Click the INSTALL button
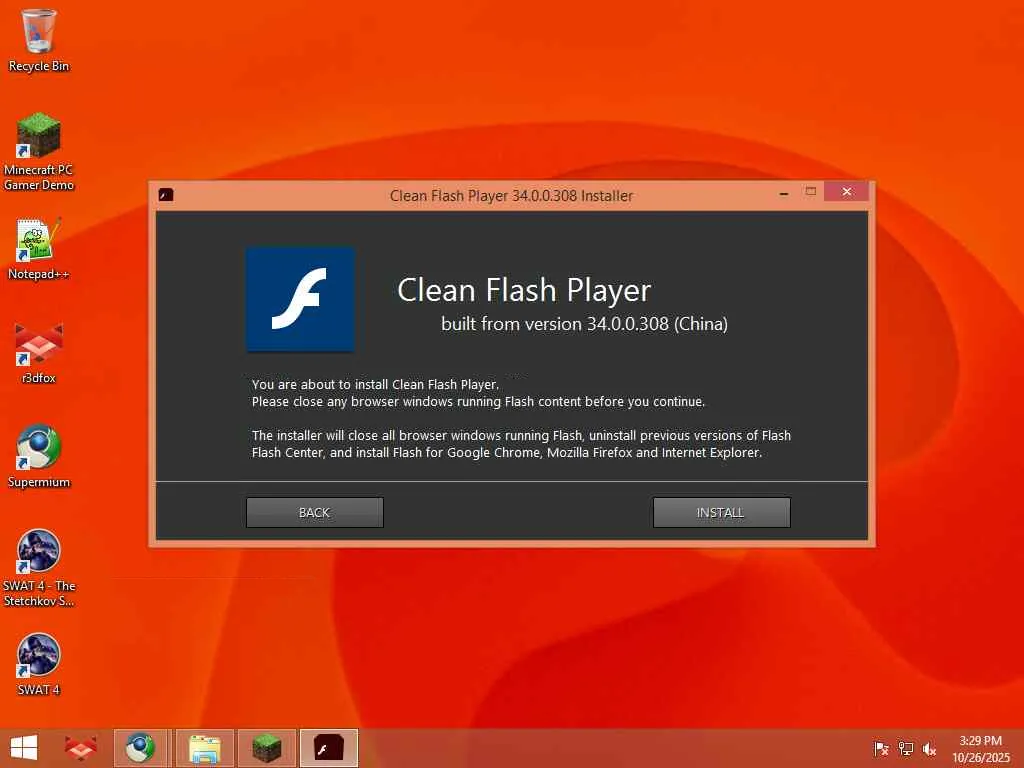 722,513
